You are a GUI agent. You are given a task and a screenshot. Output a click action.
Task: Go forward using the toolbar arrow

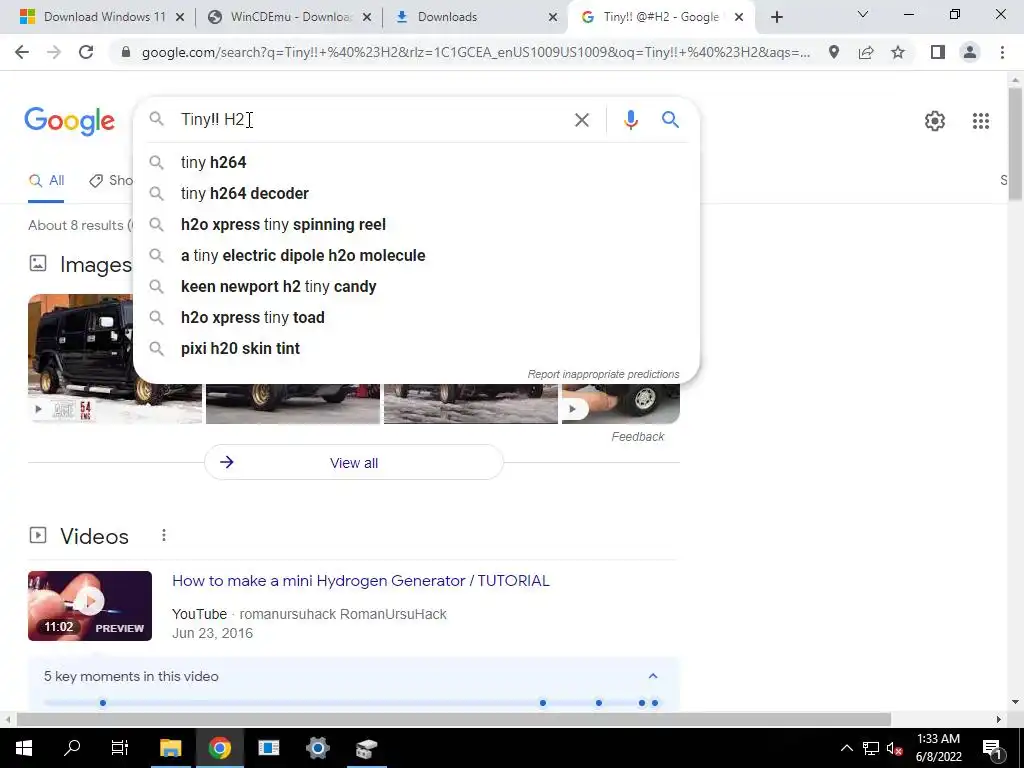point(54,52)
